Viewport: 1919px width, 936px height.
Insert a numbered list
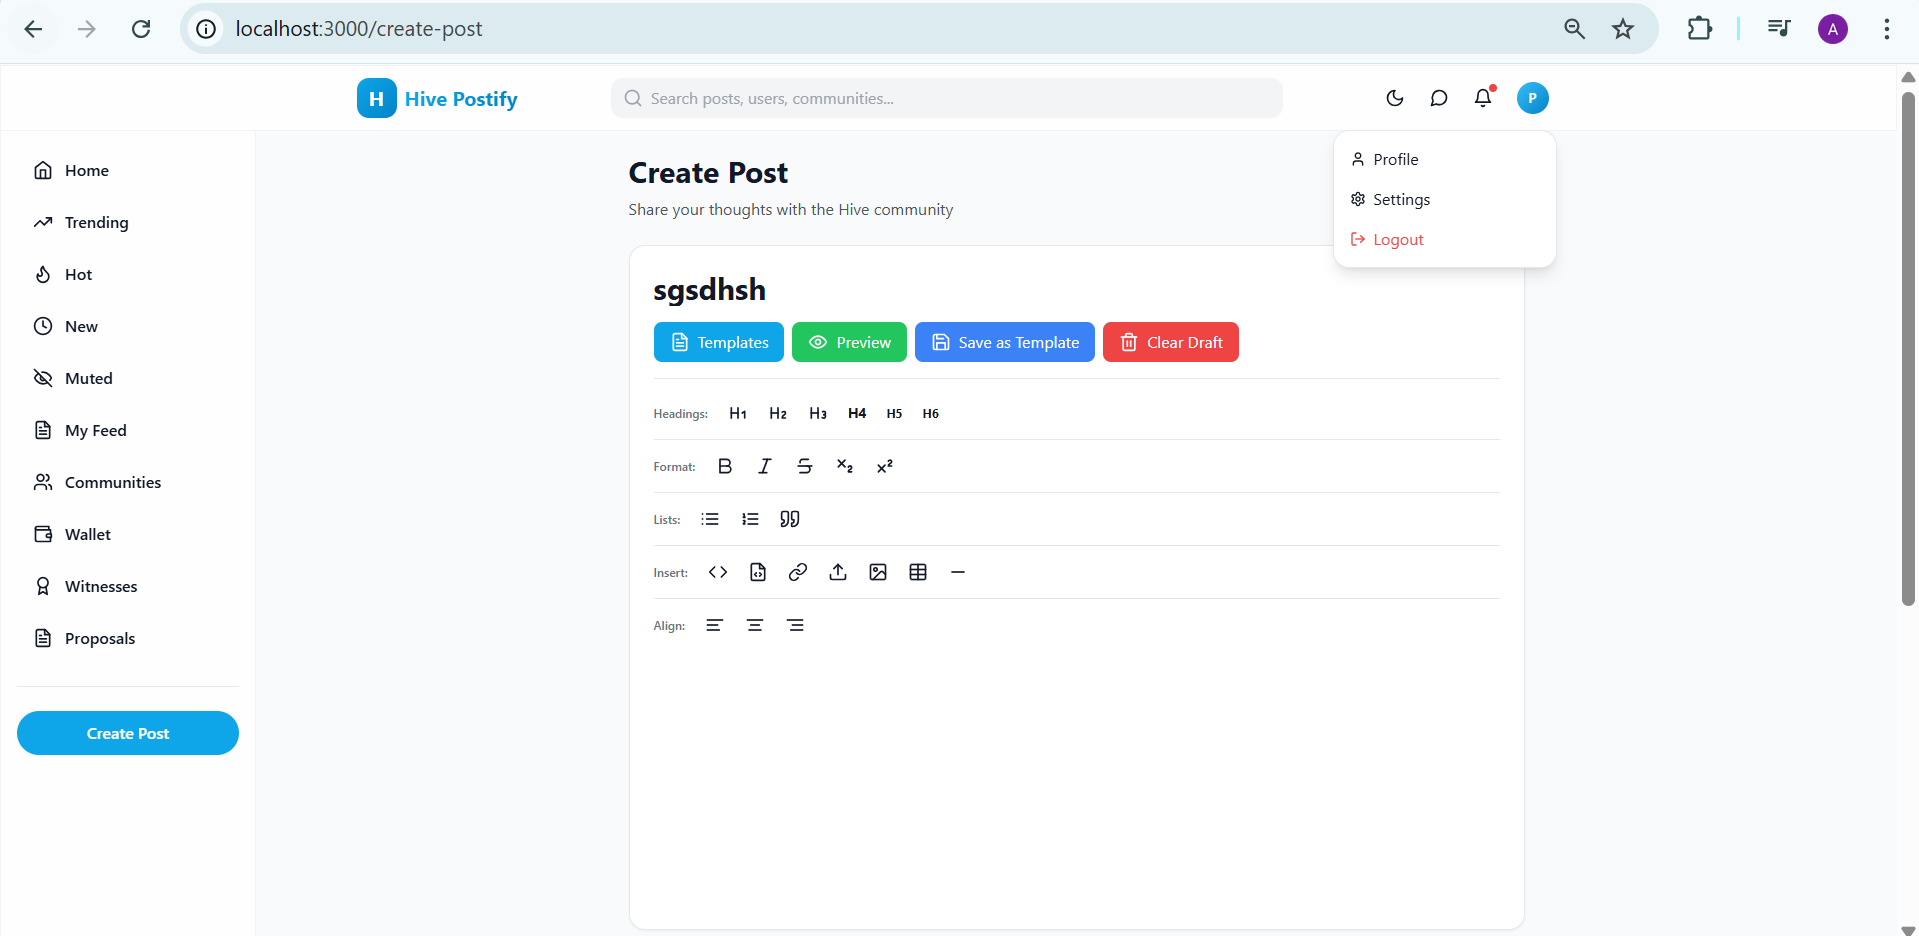750,519
